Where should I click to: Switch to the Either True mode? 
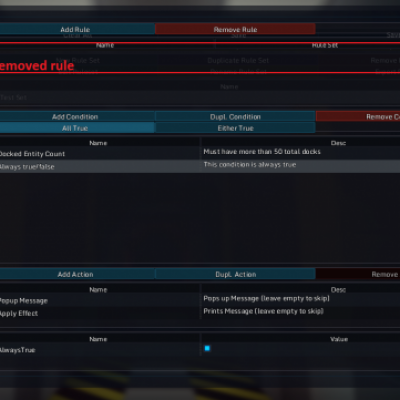pos(235,128)
